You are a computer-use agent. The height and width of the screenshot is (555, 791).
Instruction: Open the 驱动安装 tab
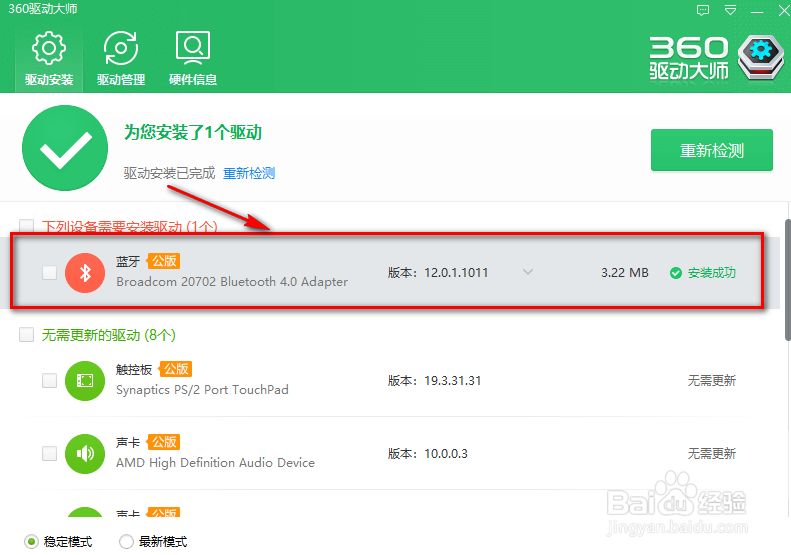pyautogui.click(x=49, y=59)
